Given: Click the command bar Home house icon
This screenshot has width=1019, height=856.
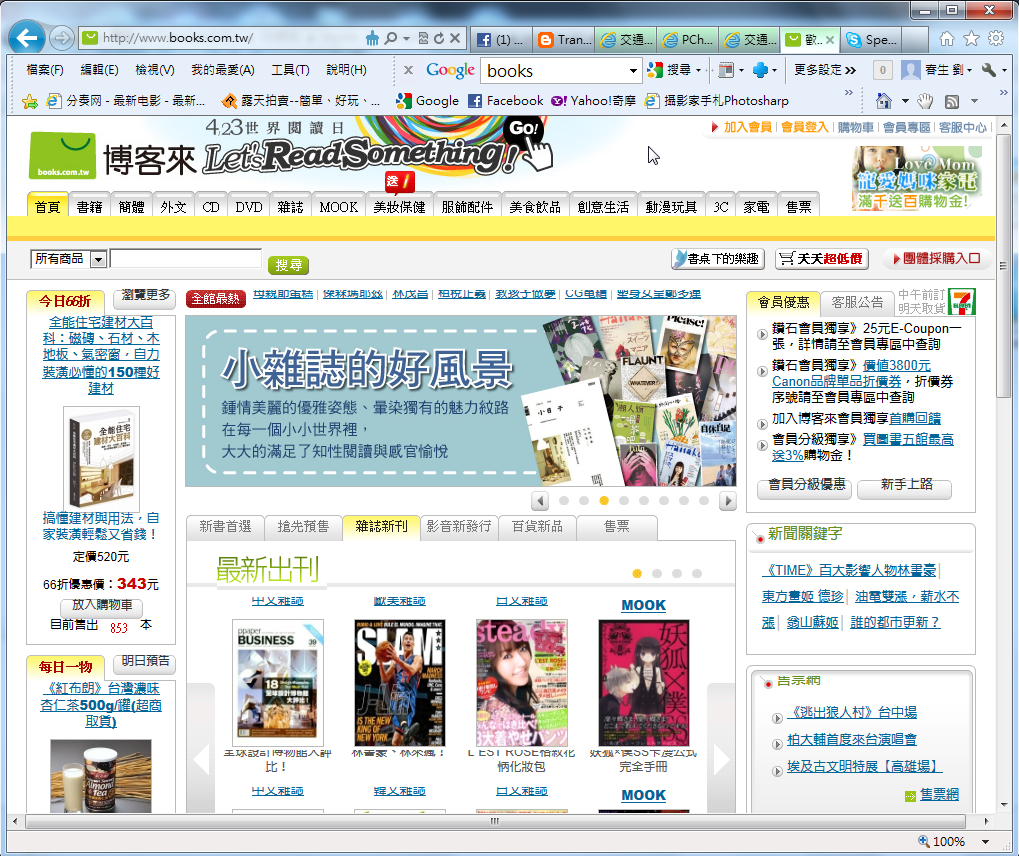Looking at the screenshot, I should (x=884, y=101).
